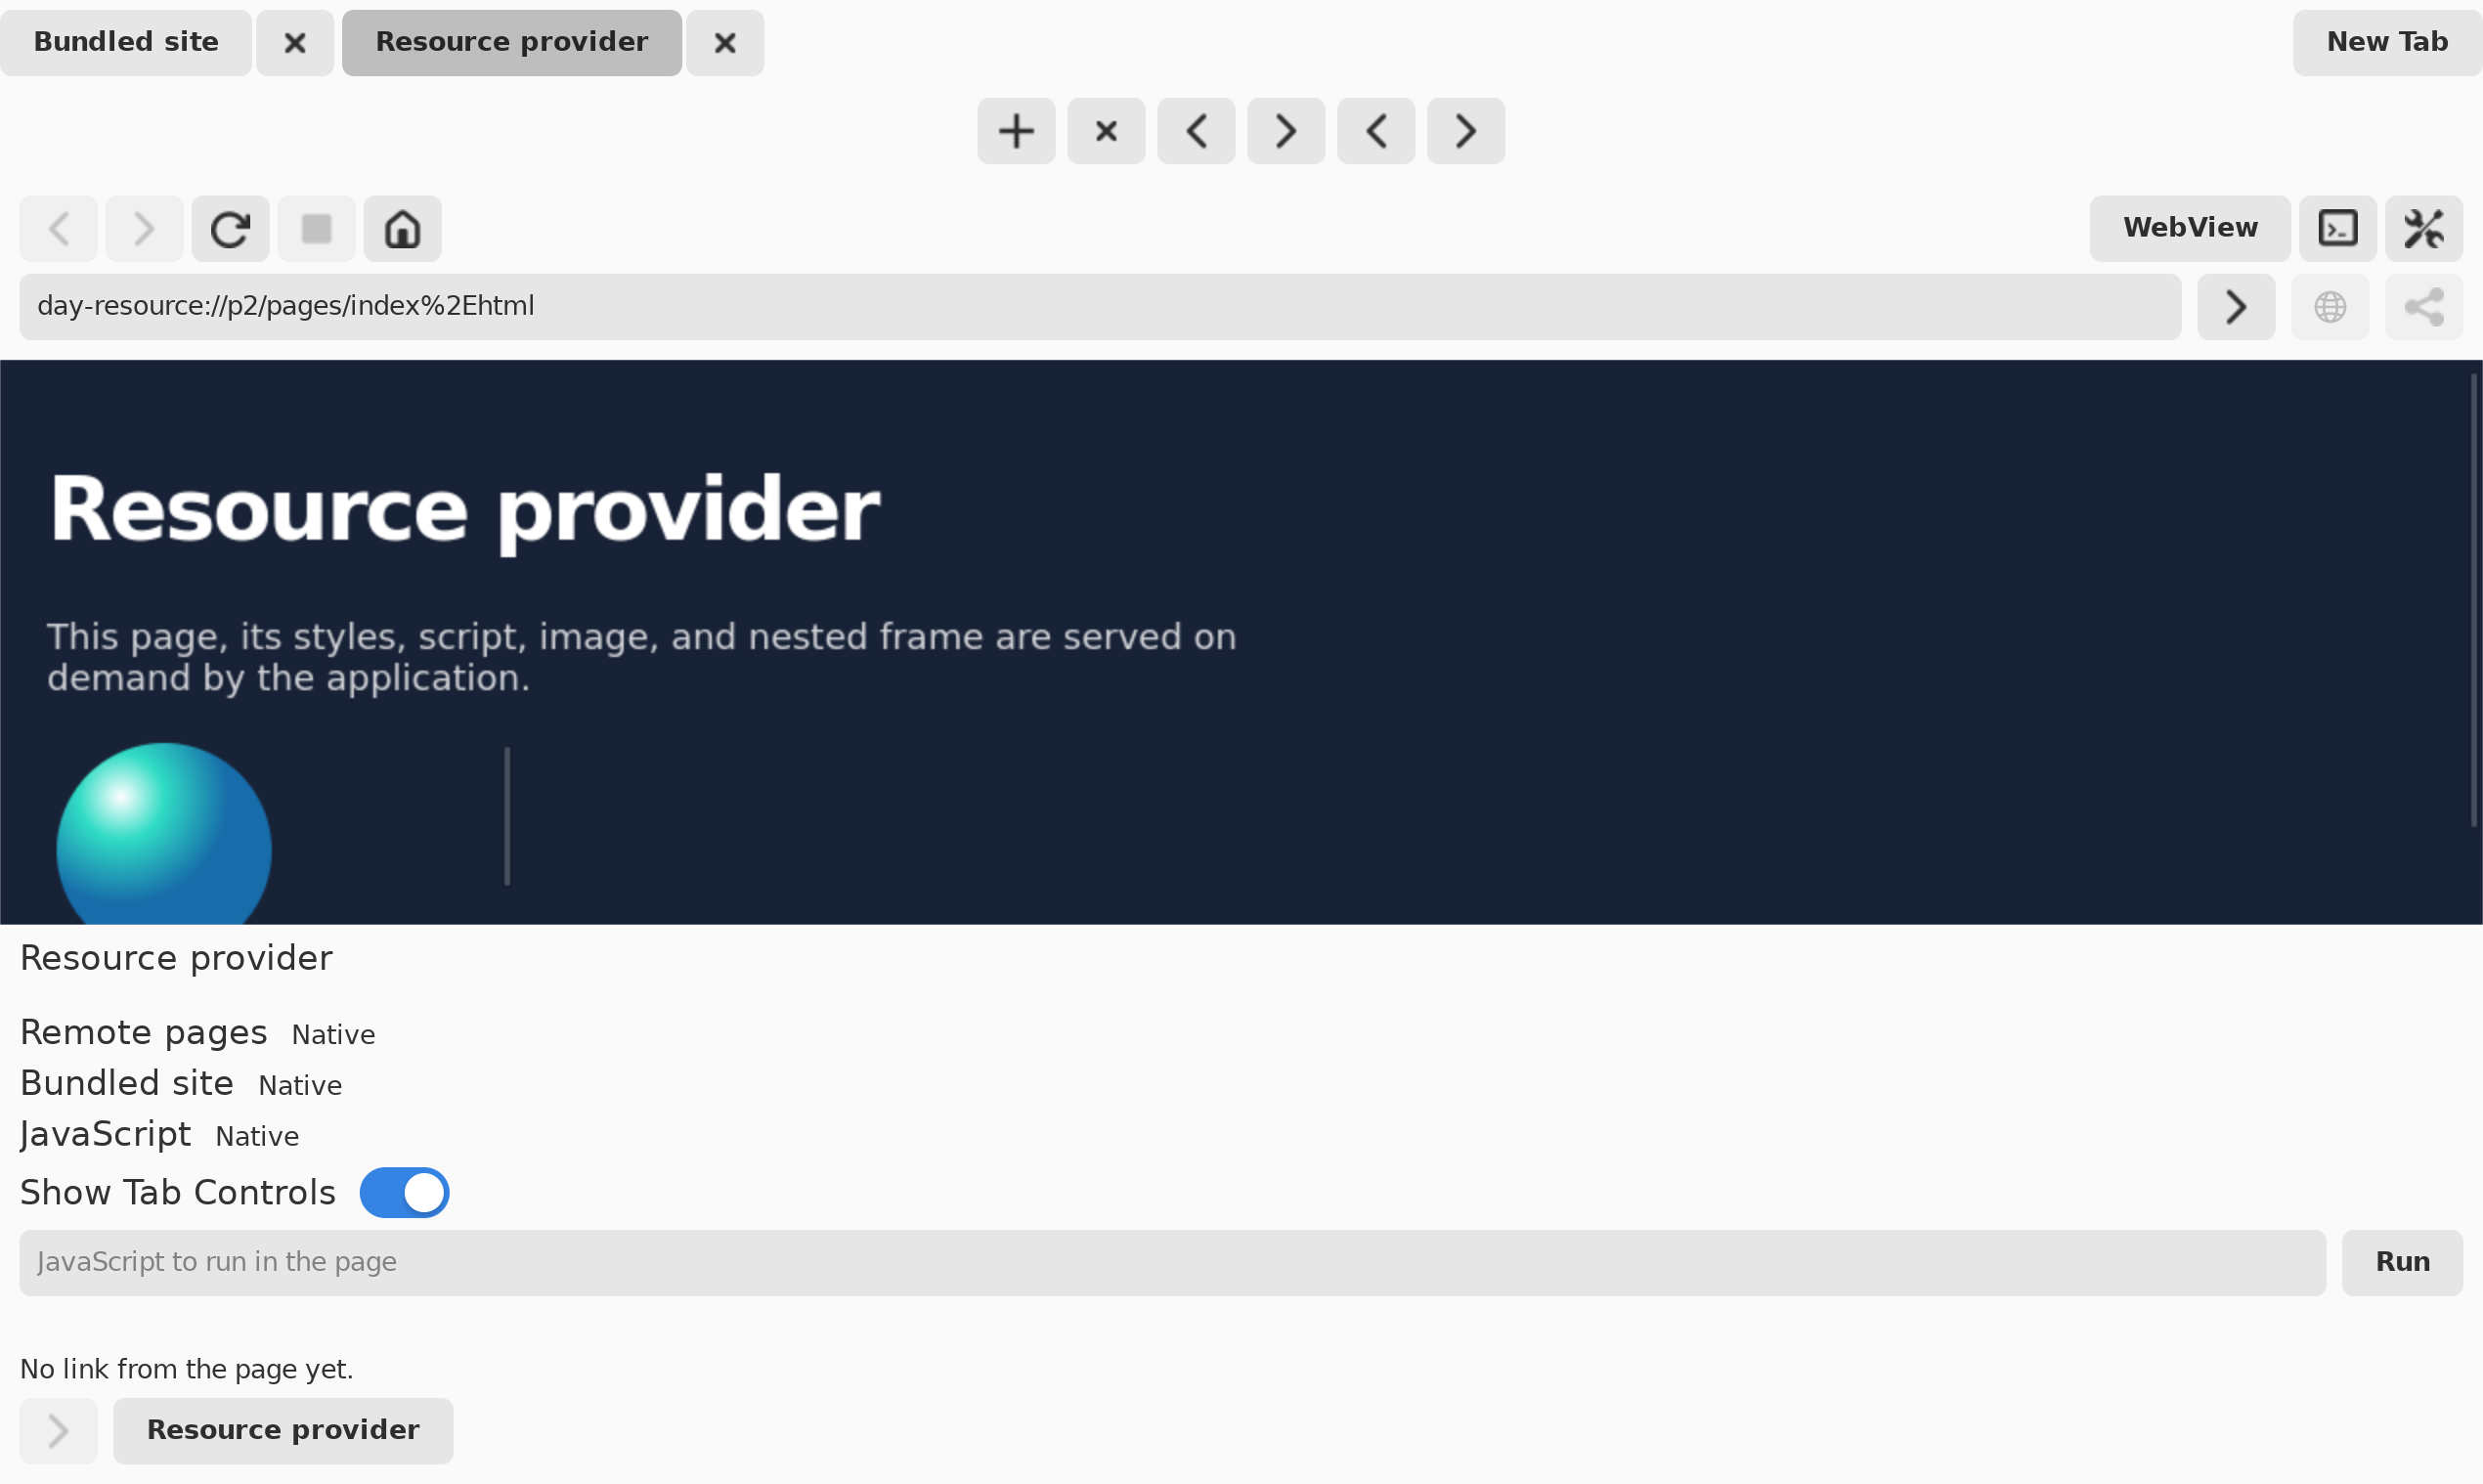Click the Resource provider page heading
Image resolution: width=2483 pixels, height=1484 pixels.
pyautogui.click(x=465, y=510)
